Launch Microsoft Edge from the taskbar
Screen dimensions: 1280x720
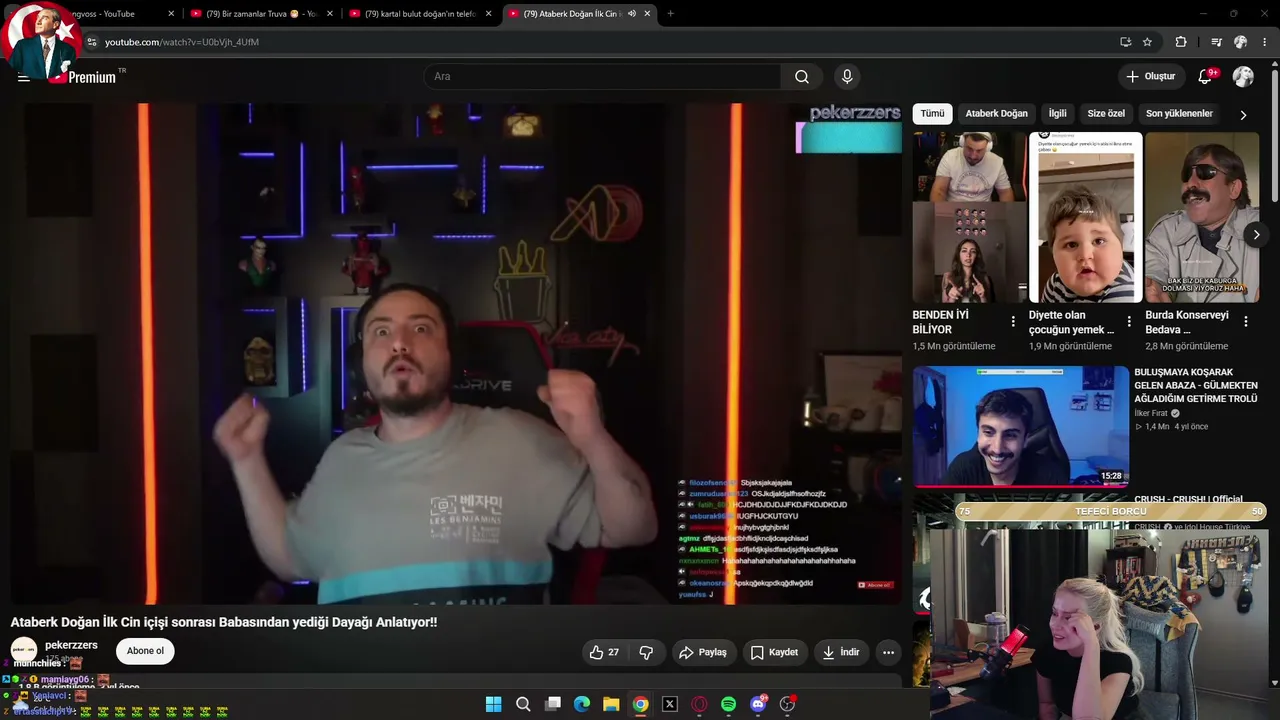[x=582, y=704]
